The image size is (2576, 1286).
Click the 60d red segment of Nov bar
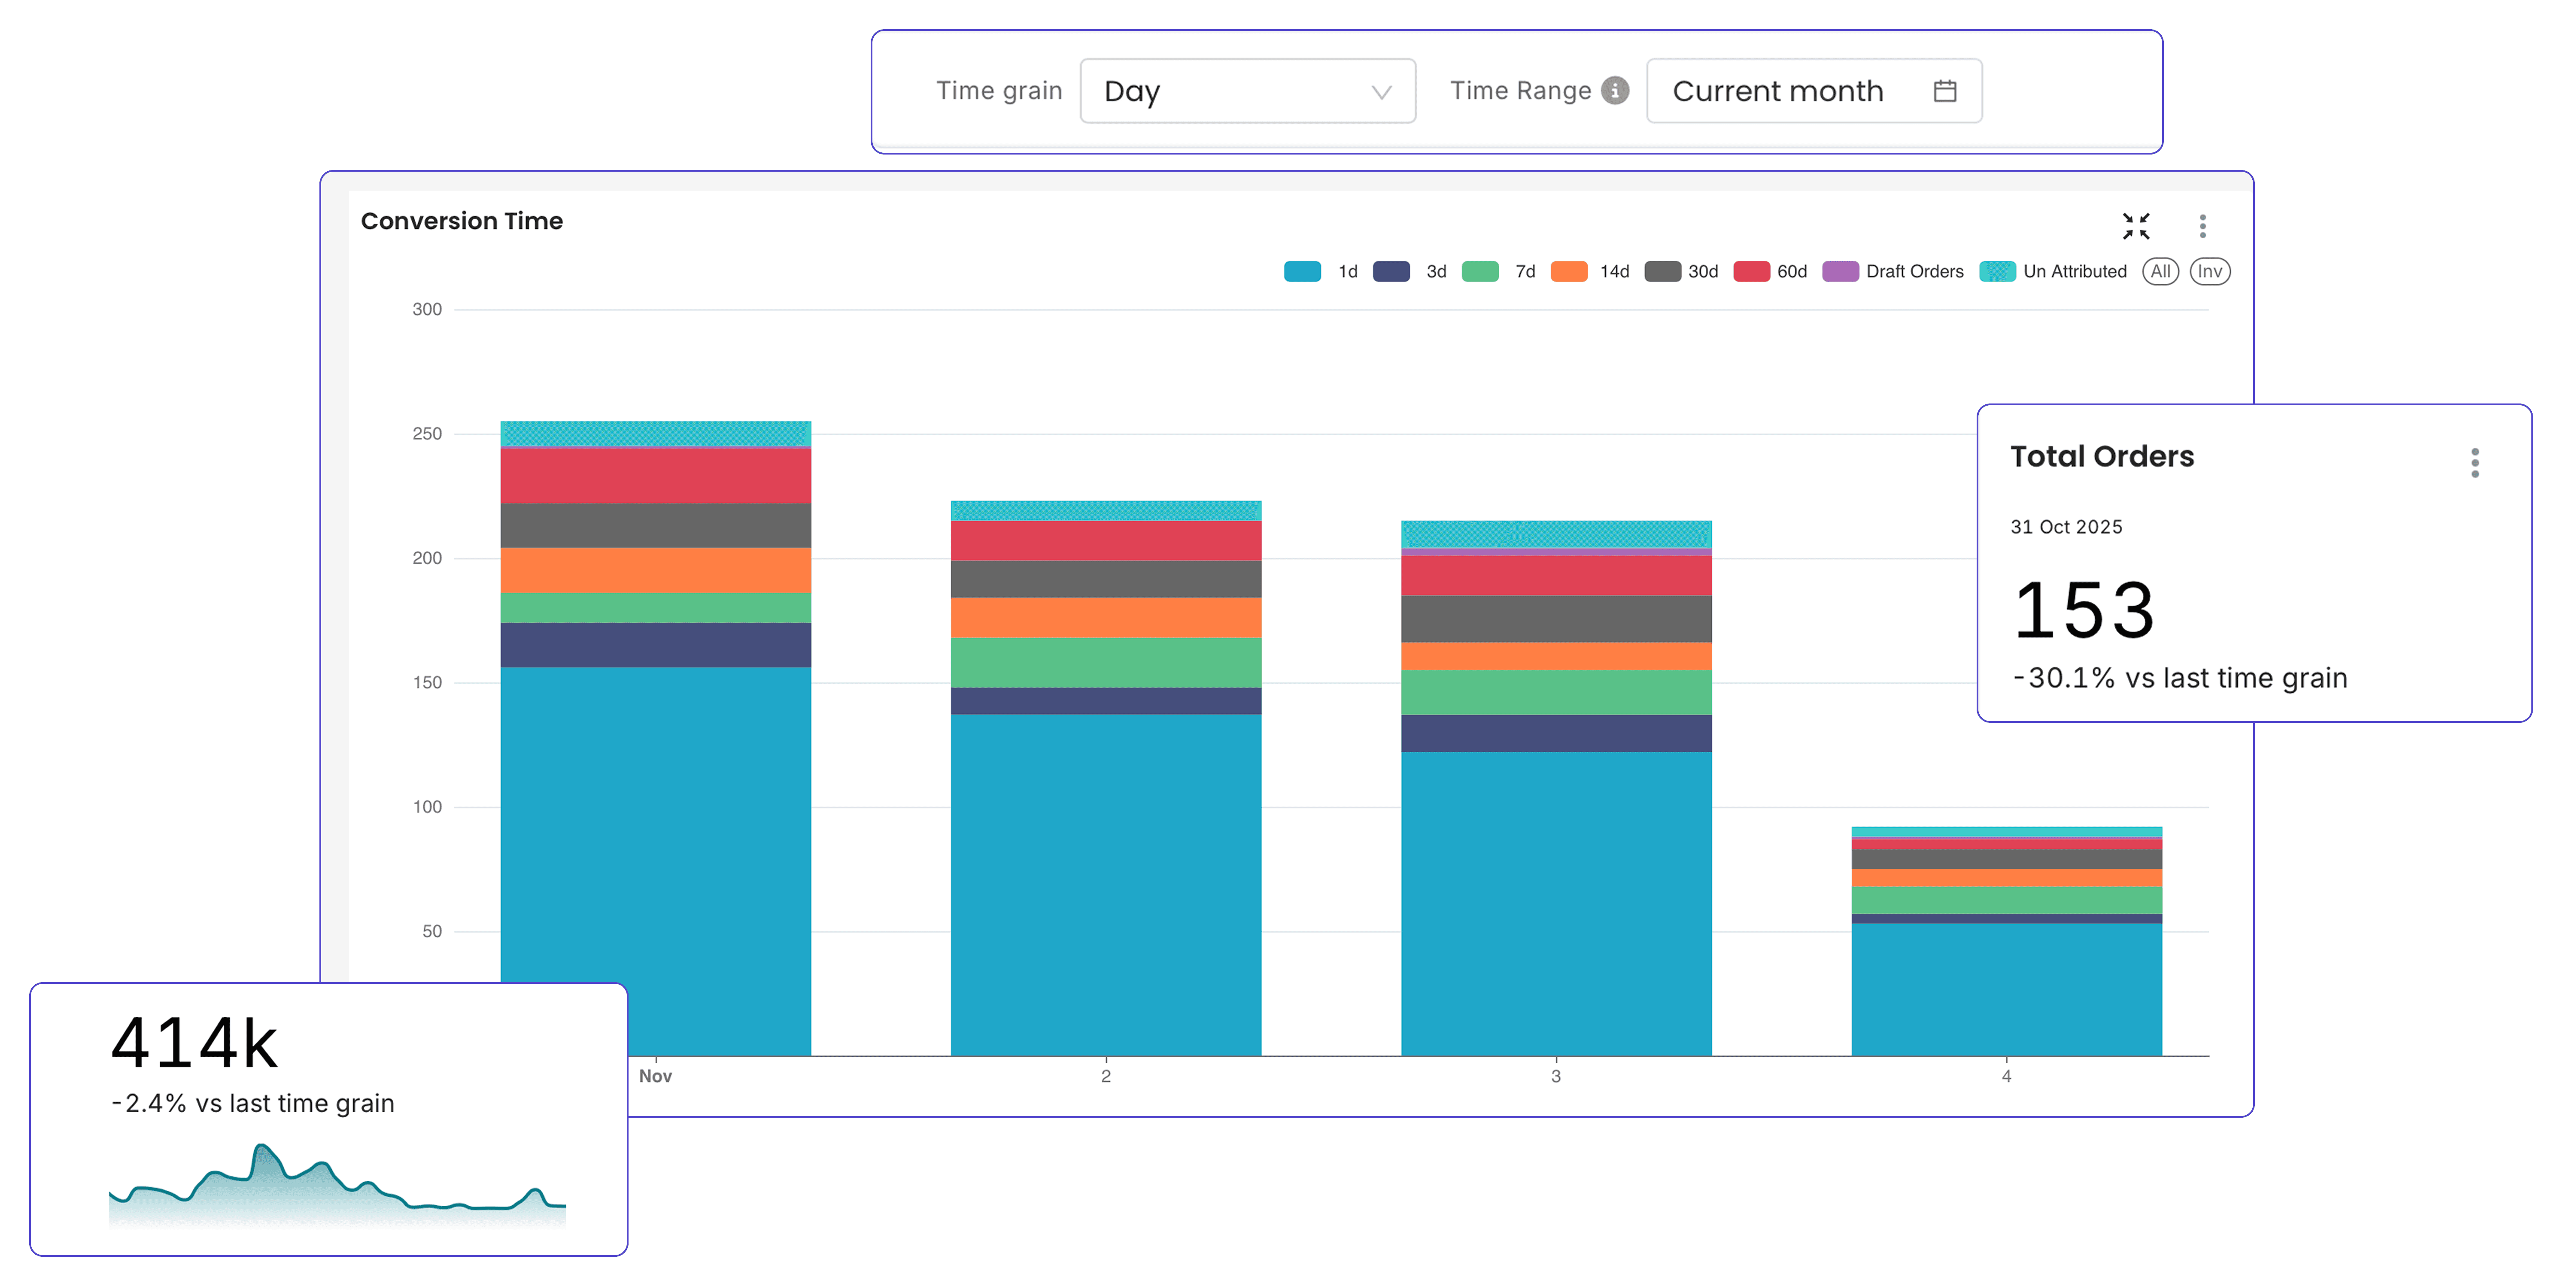[x=656, y=476]
